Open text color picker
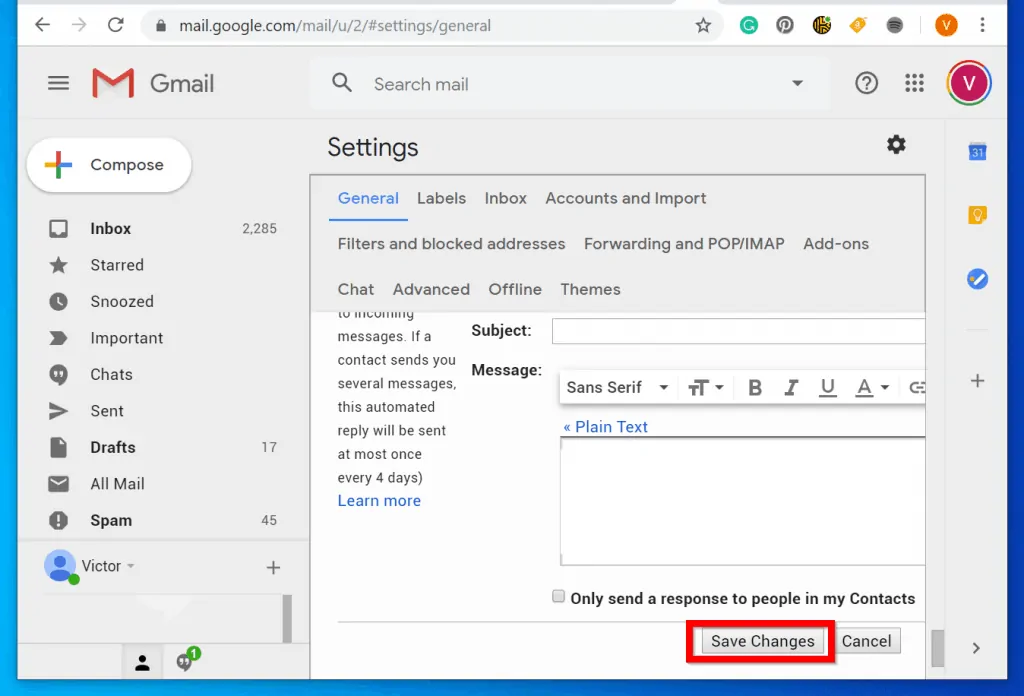 tap(871, 388)
